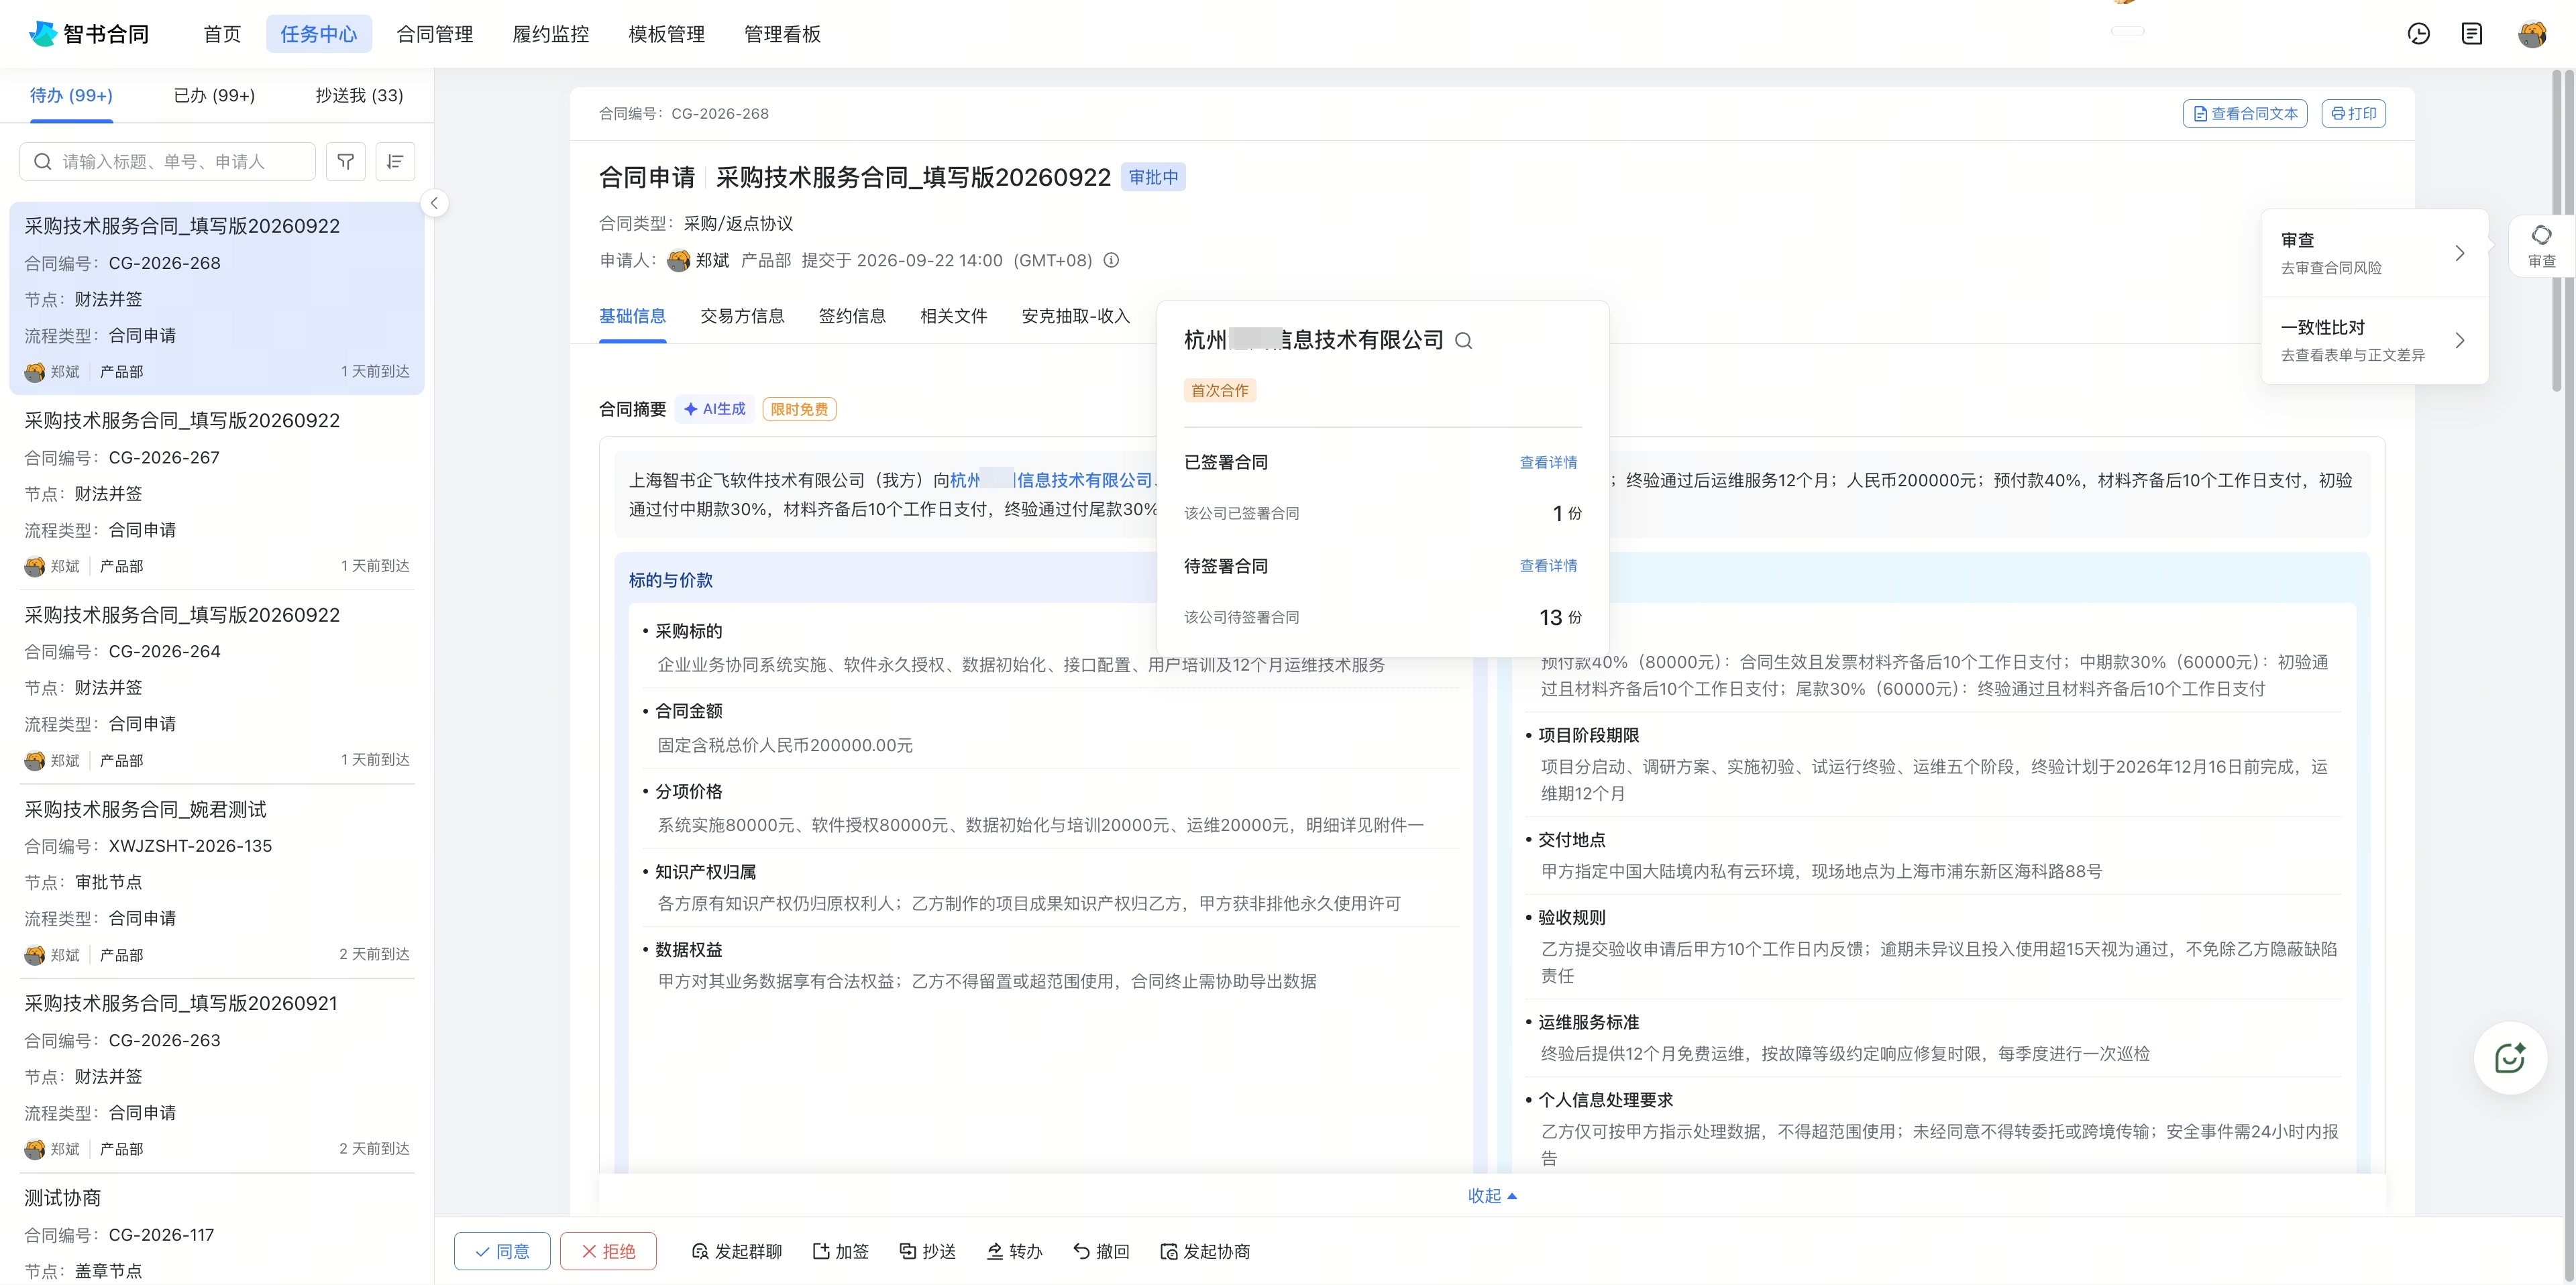This screenshot has width=2576, height=1285.
Task: Click 发起群聊 in bottom toolbar
Action: [737, 1251]
